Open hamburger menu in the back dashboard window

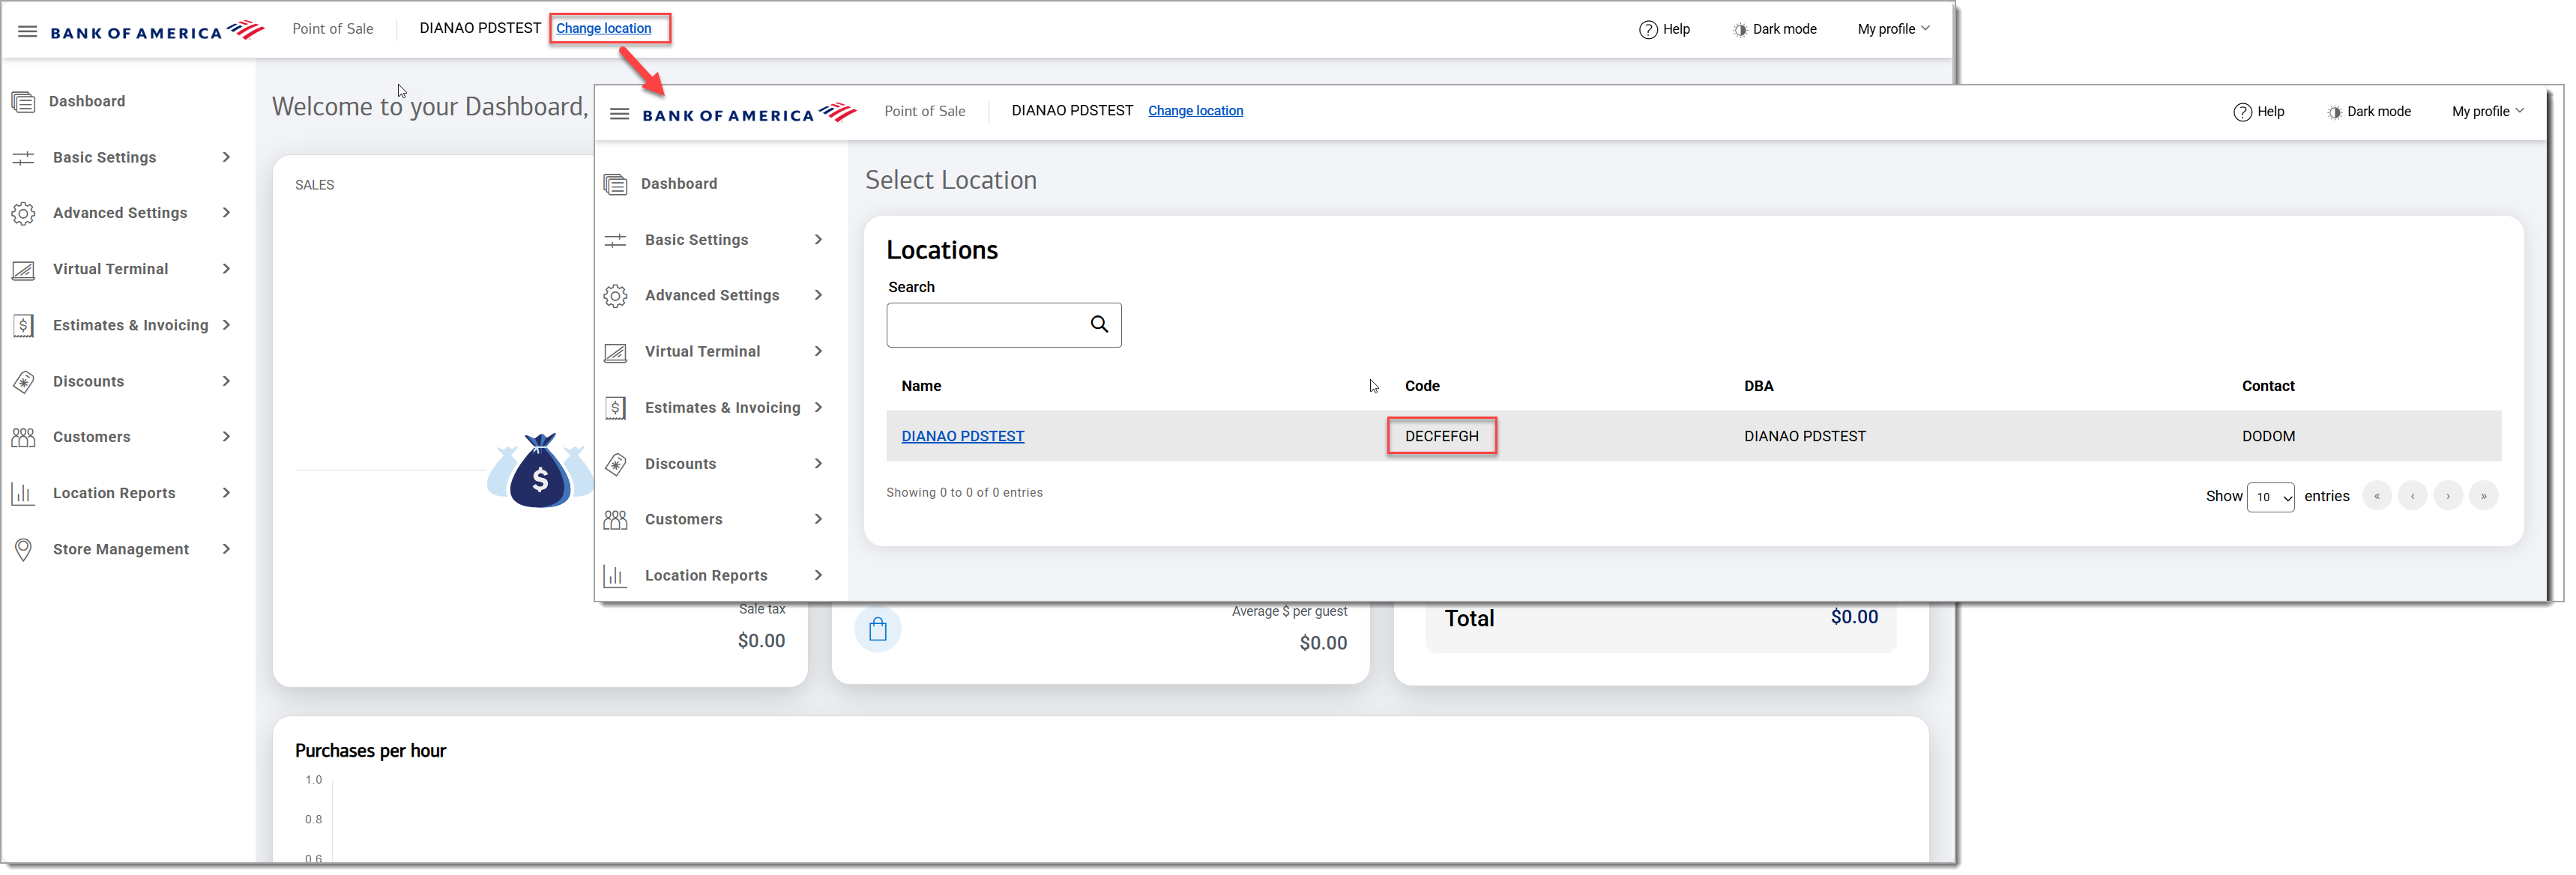pyautogui.click(x=28, y=31)
